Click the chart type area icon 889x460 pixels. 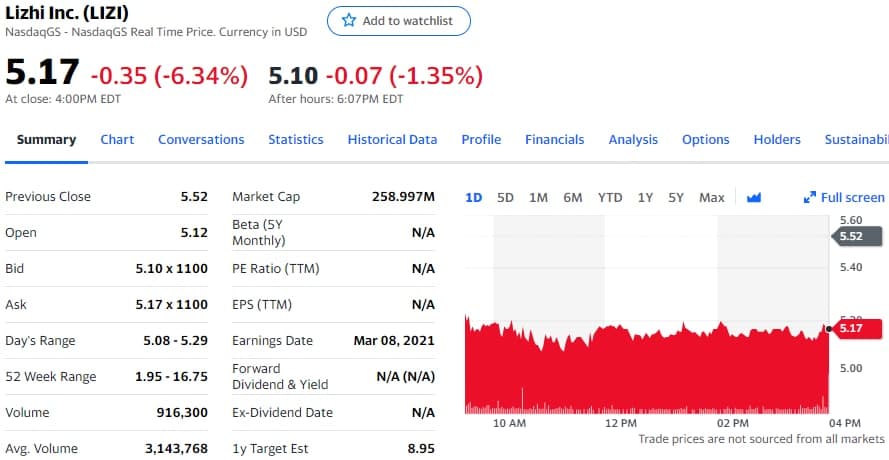(x=754, y=198)
